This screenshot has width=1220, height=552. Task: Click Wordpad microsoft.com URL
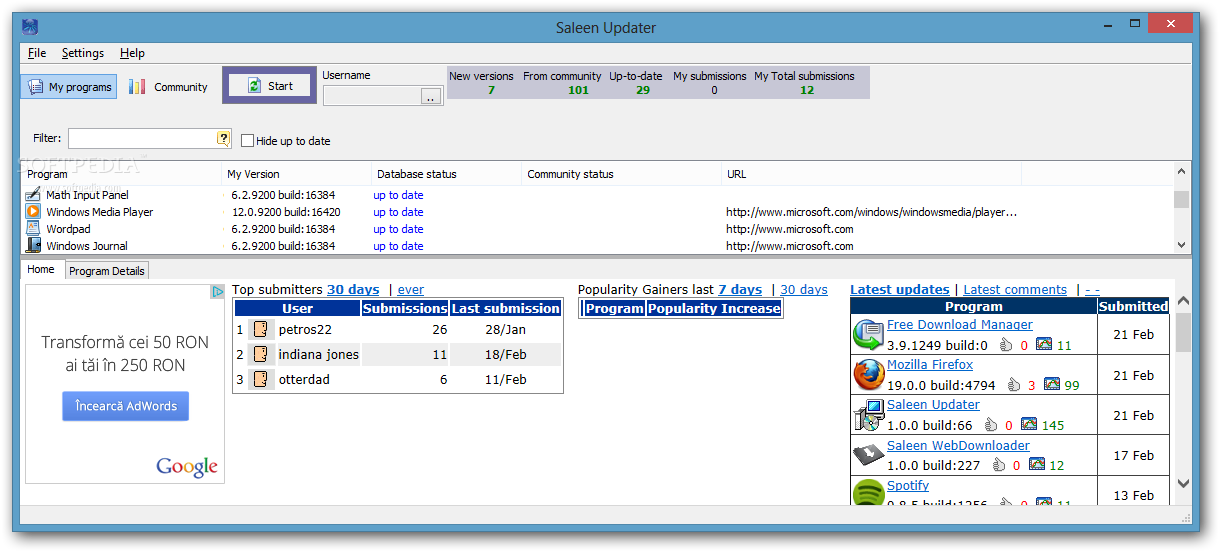tap(790, 229)
